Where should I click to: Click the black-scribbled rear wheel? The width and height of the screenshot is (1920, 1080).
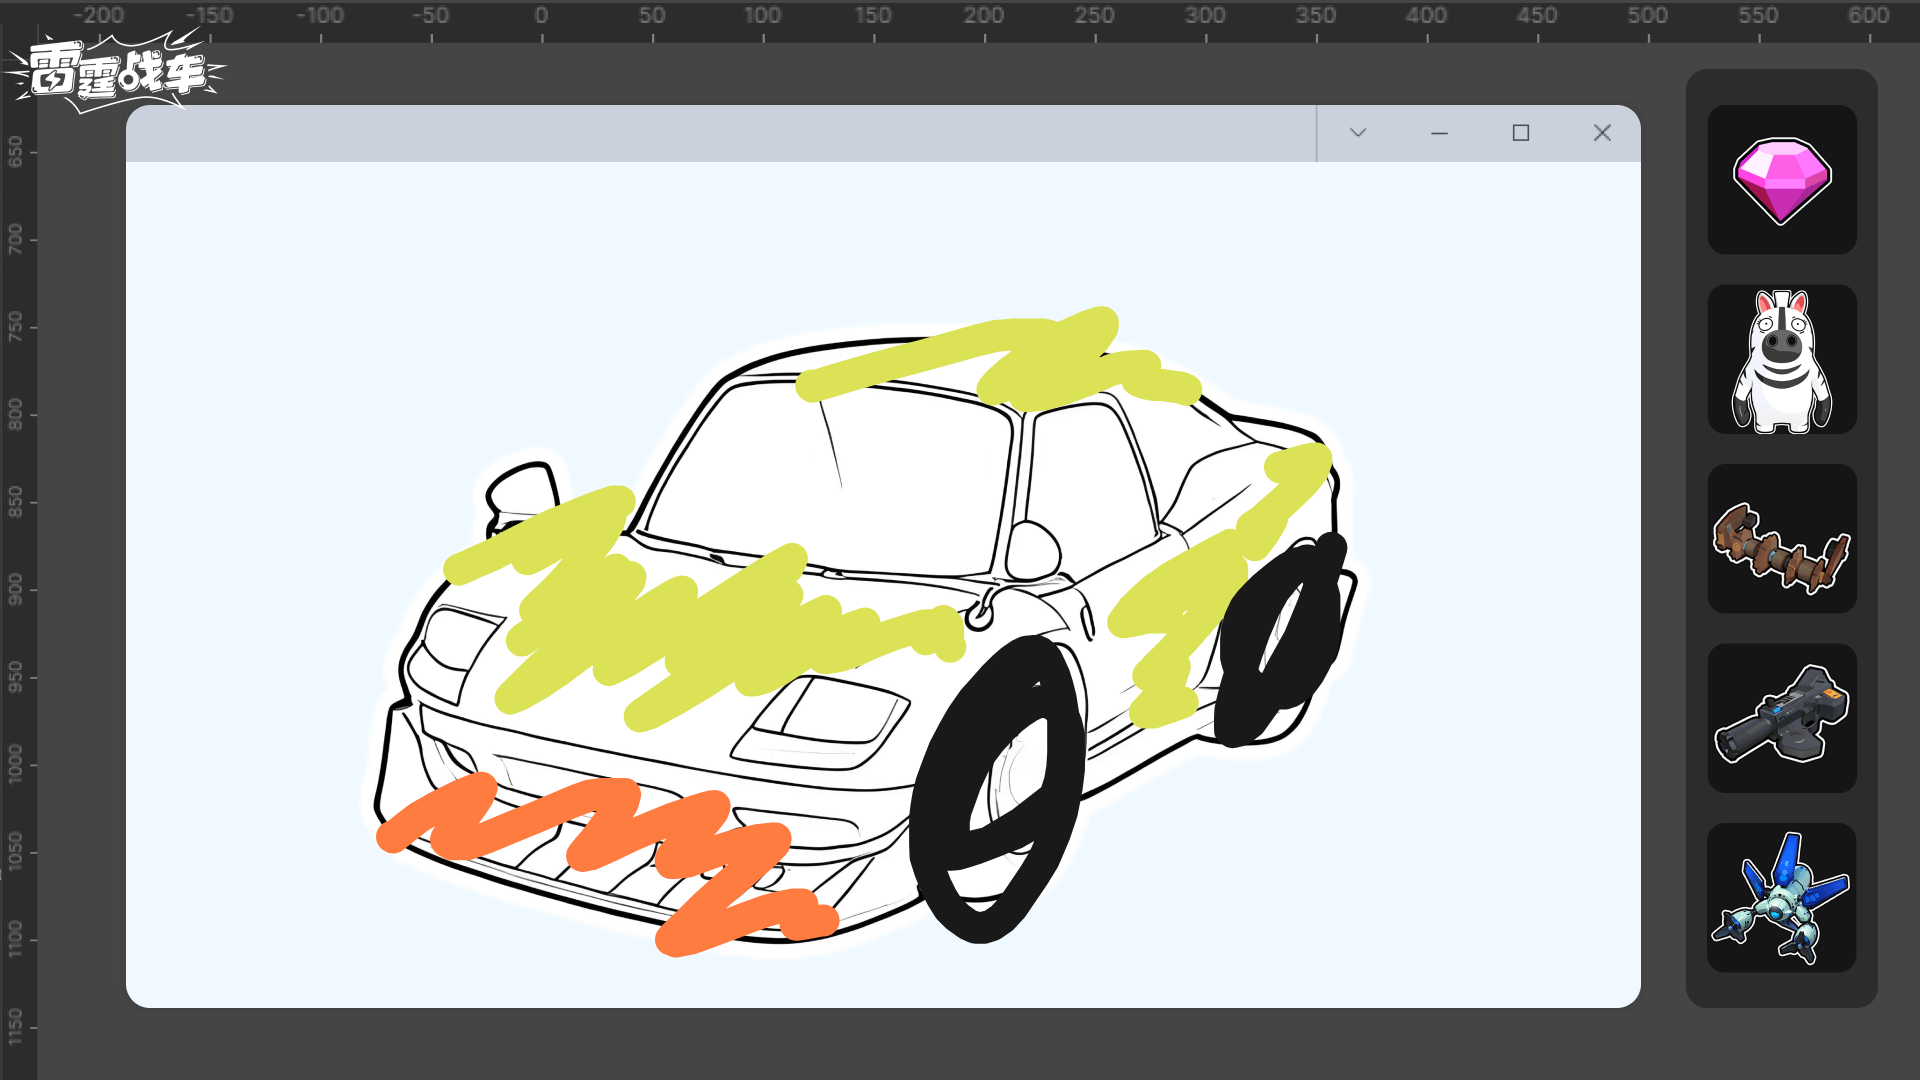(x=1280, y=640)
